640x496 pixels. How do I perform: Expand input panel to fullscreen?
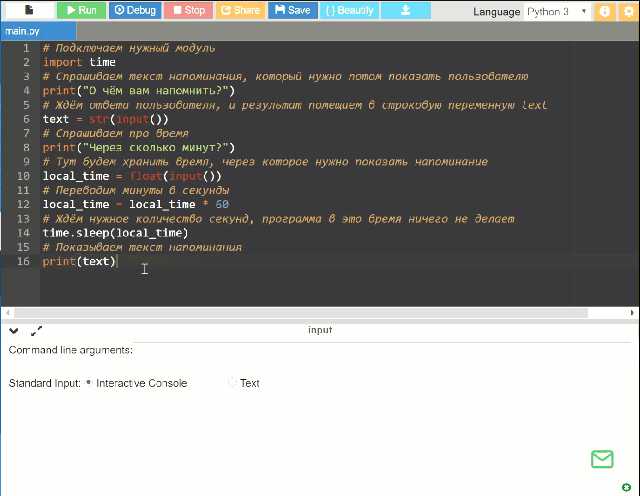(x=37, y=331)
